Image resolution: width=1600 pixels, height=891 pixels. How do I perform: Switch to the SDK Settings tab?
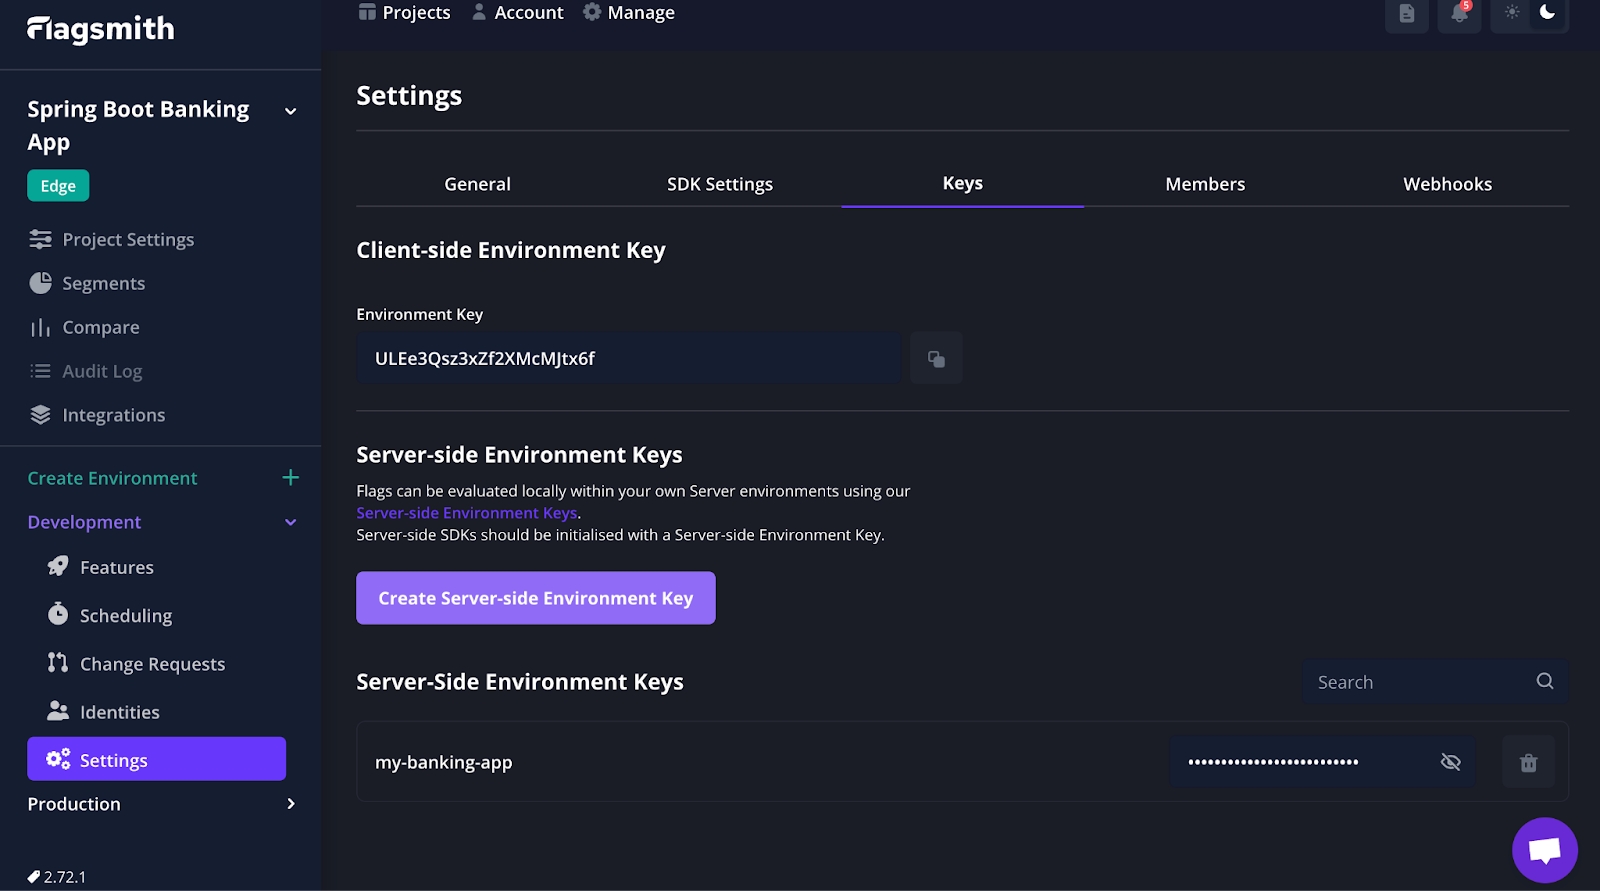[719, 184]
